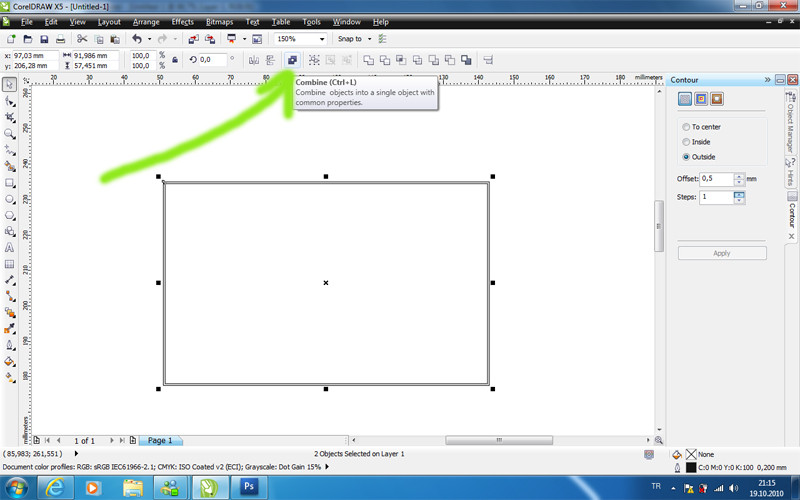Collapse the Contour docker chevrons

pyautogui.click(x=767, y=80)
